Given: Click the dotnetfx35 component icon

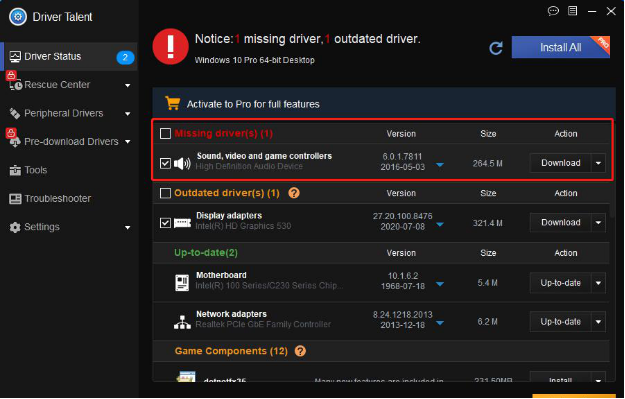Looking at the screenshot, I should pos(186,377).
